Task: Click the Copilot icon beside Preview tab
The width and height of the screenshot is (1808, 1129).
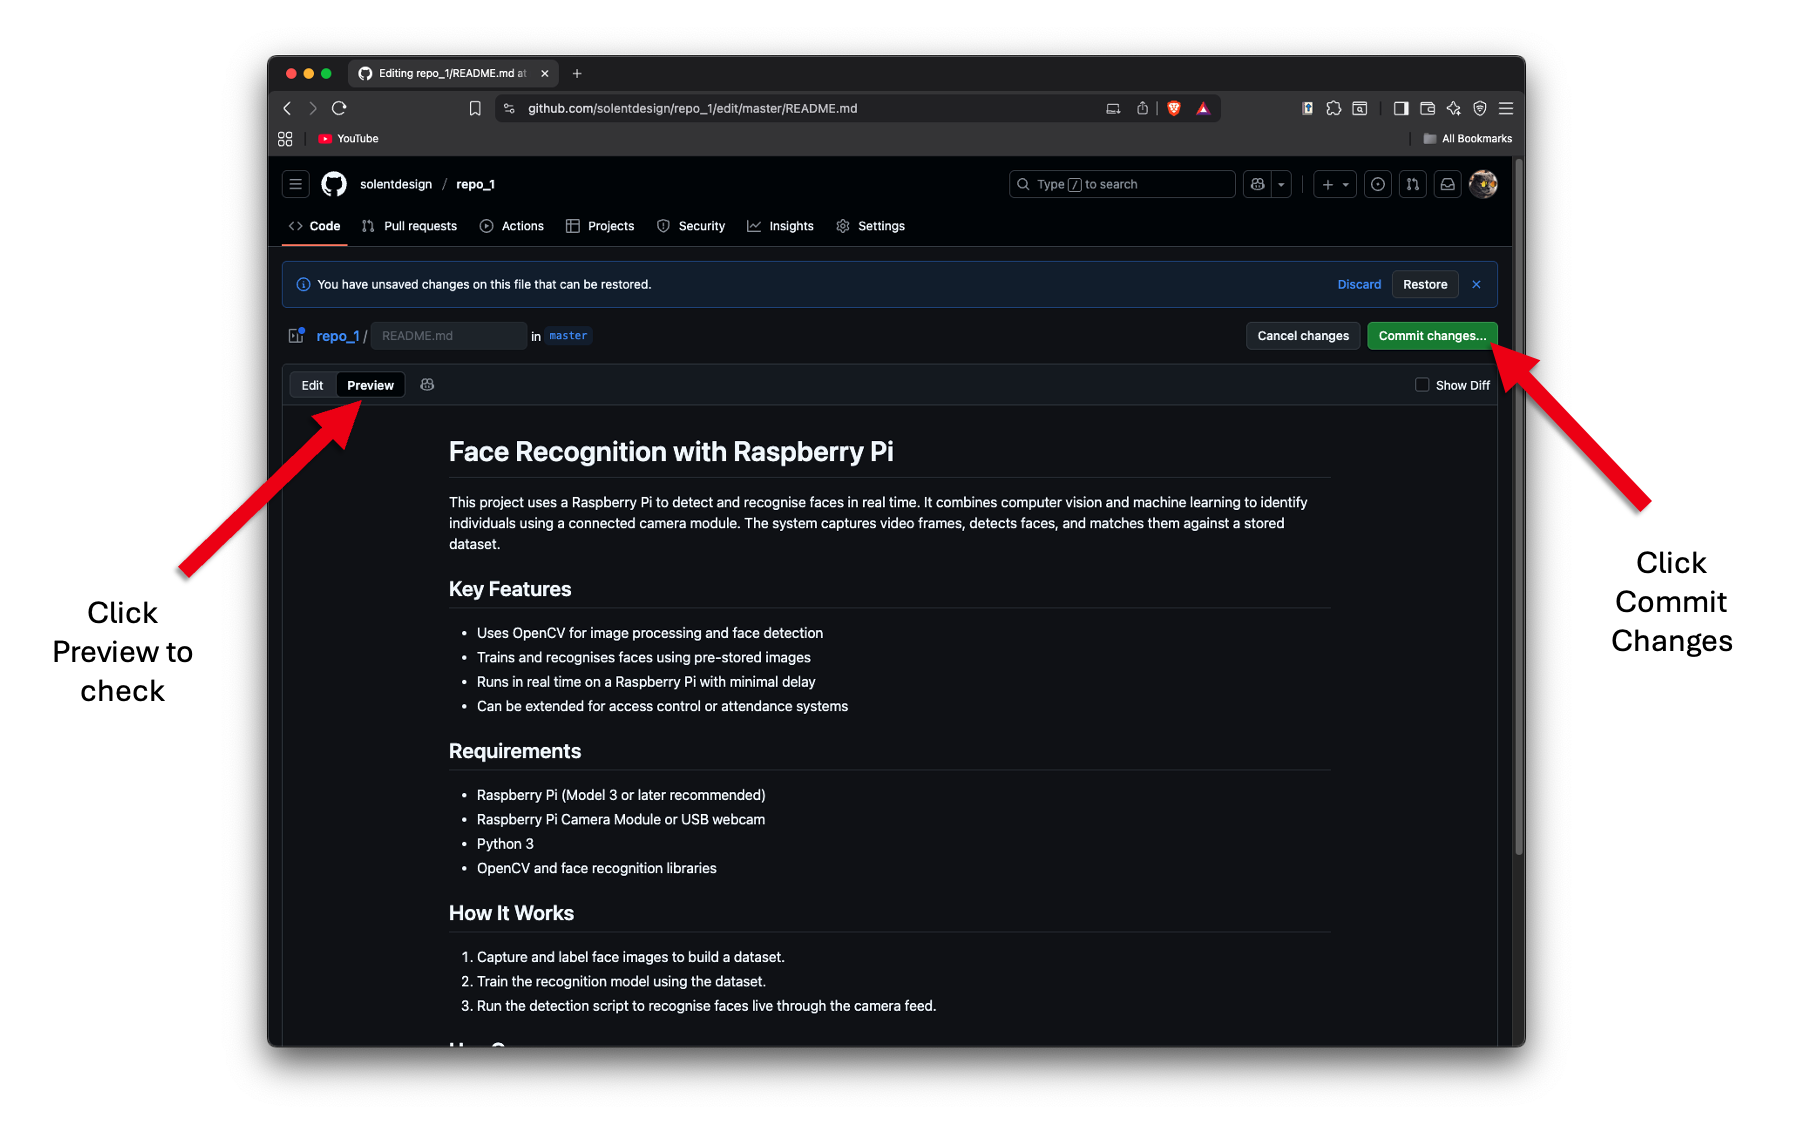Action: [x=427, y=385]
